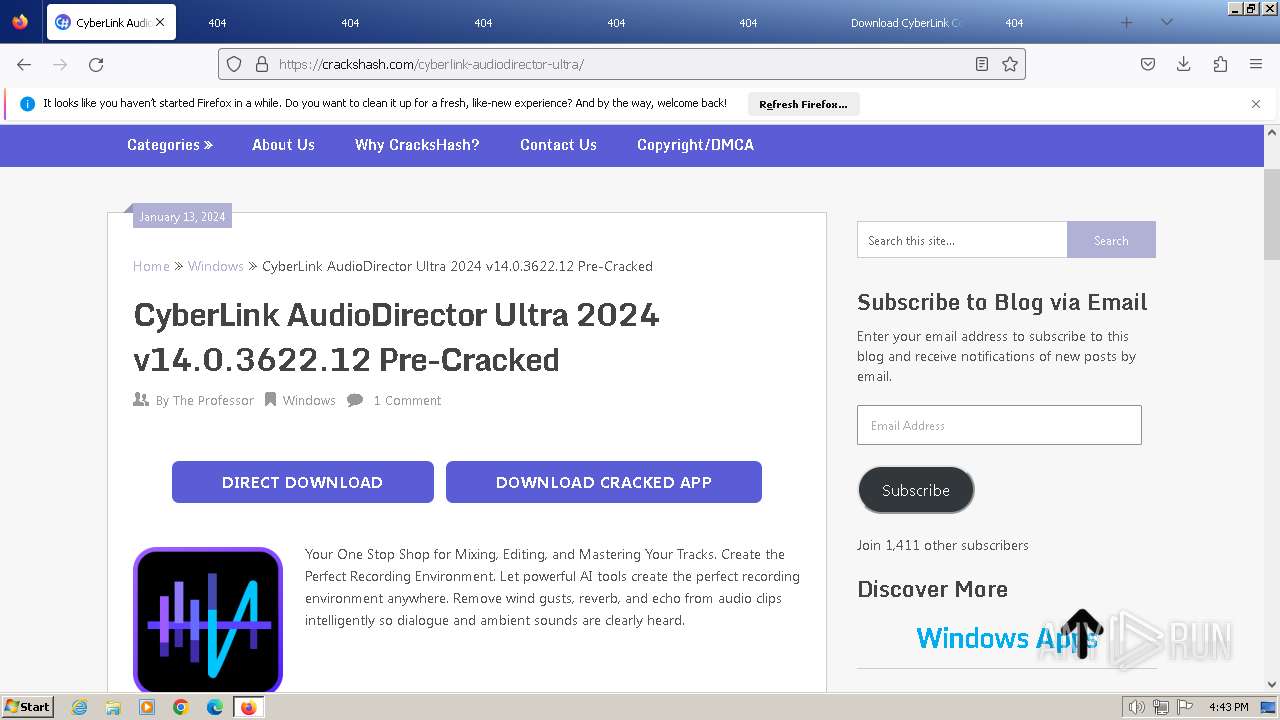Toggle reader view in the address bar
This screenshot has height=720, width=1280.
pos(982,64)
